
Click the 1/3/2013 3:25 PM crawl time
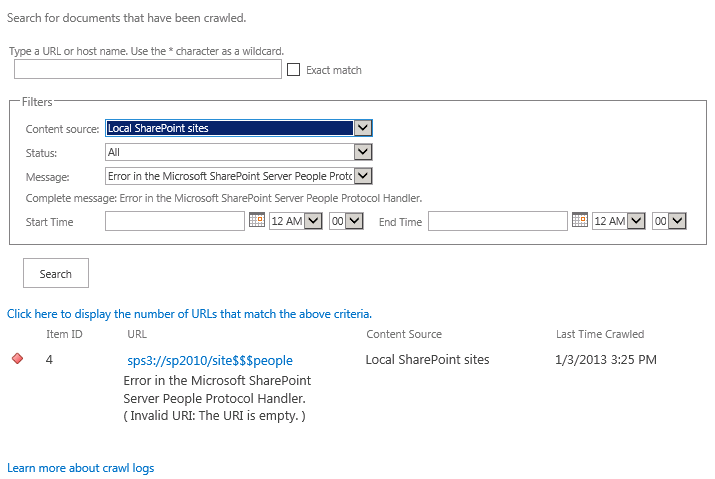pyautogui.click(x=606, y=360)
